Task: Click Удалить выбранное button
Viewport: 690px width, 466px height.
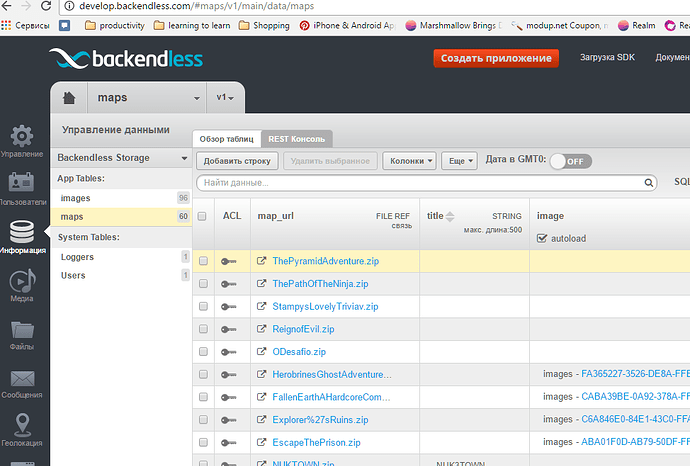Action: pyautogui.click(x=330, y=161)
